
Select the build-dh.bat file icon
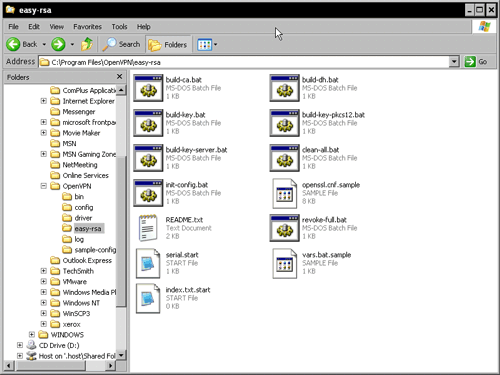click(x=284, y=88)
